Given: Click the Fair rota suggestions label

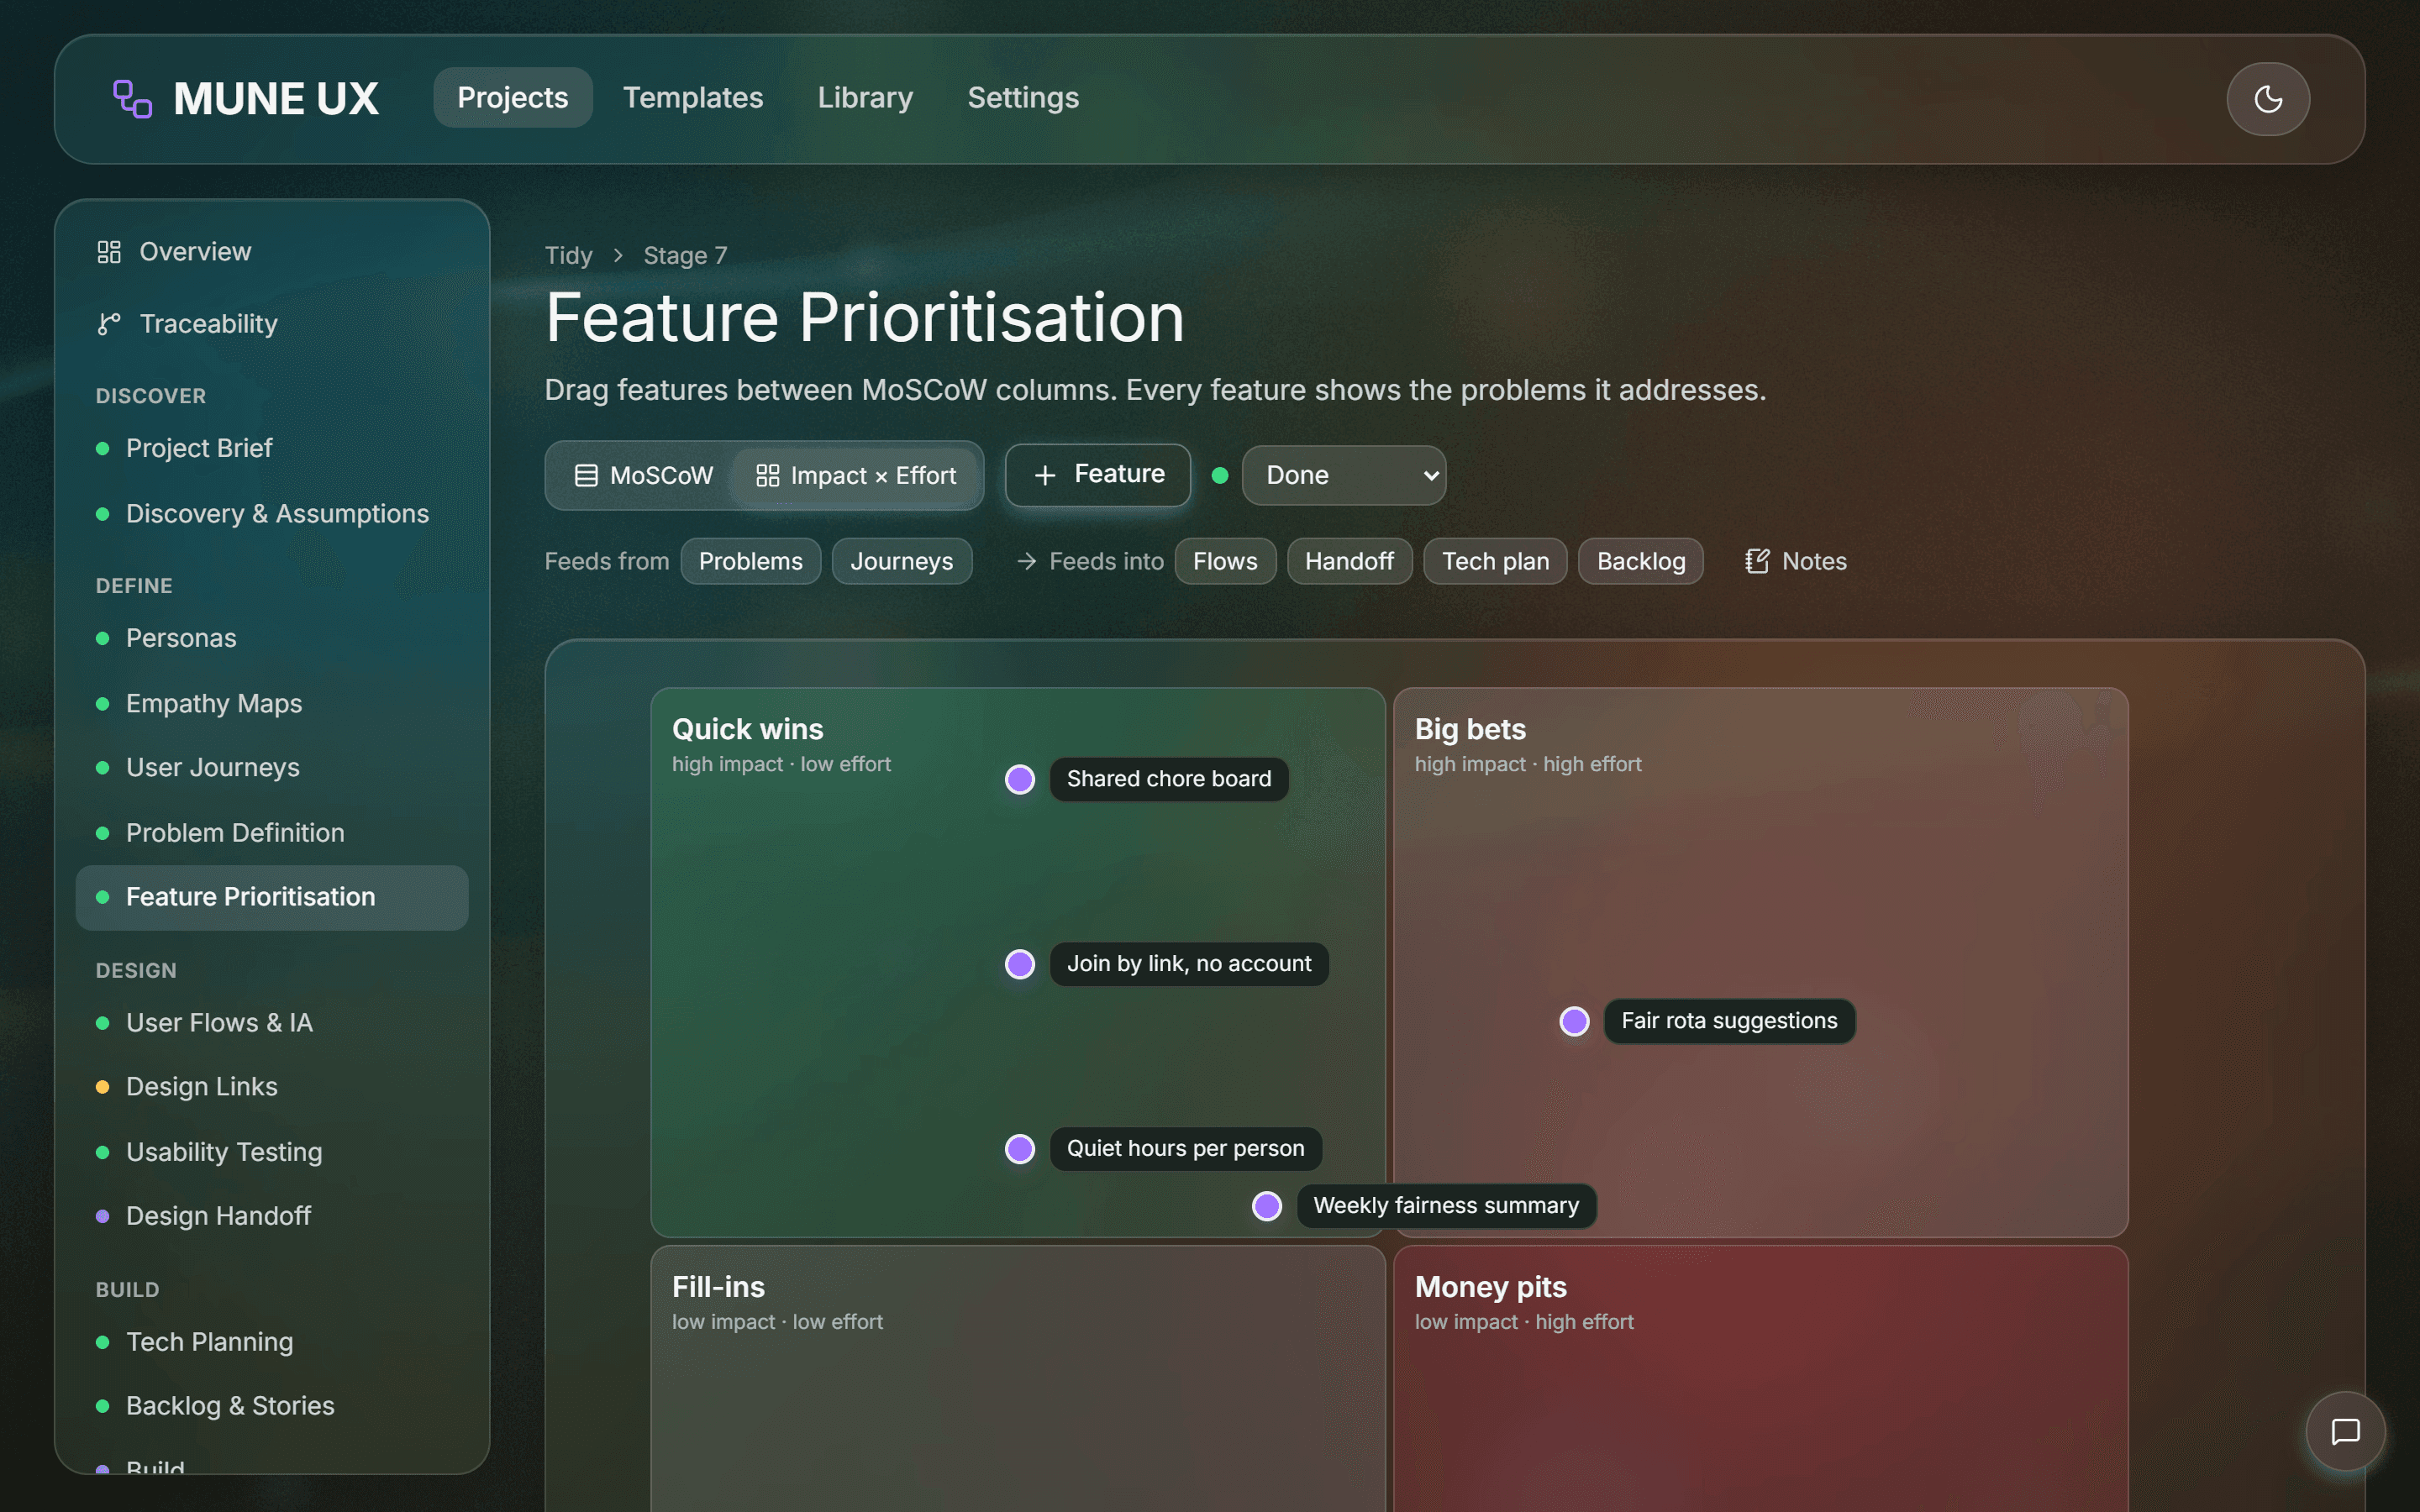Looking at the screenshot, I should [1729, 1021].
